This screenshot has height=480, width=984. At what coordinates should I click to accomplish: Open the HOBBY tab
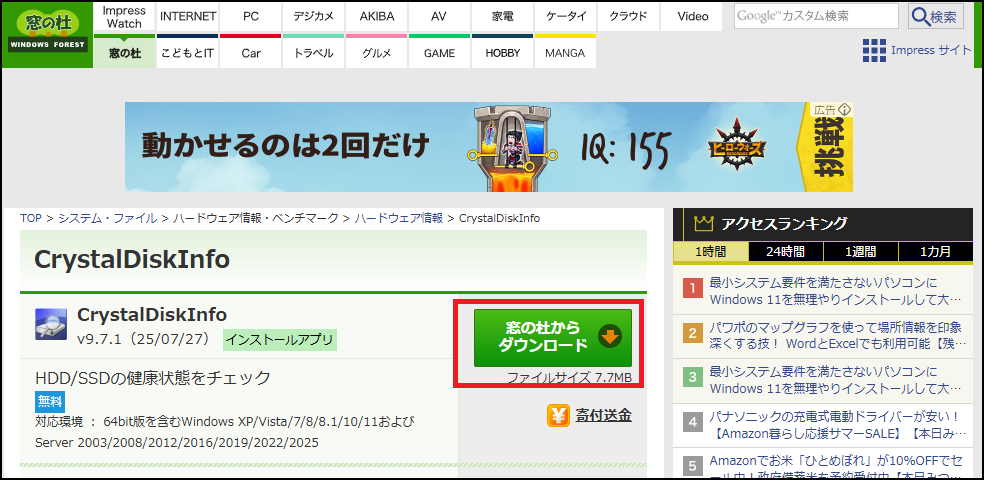tap(502, 52)
